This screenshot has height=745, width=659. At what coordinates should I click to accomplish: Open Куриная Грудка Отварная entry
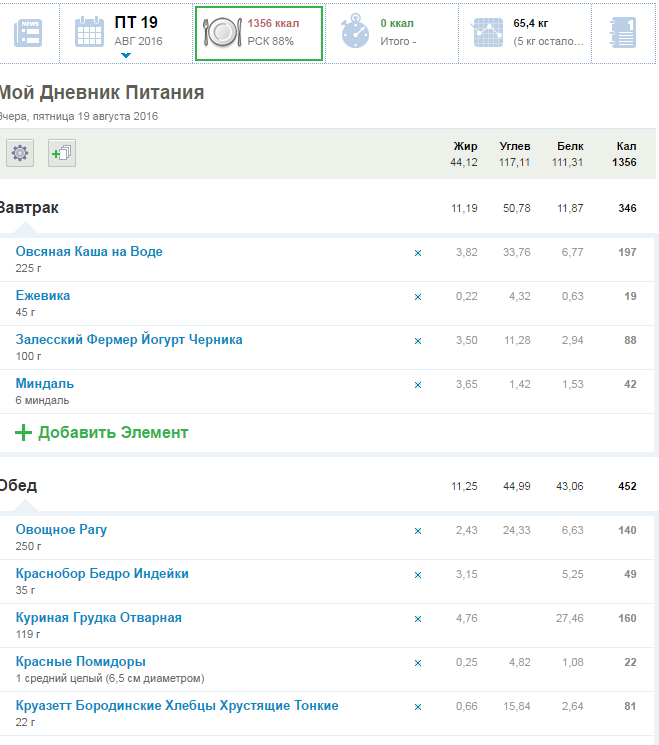pos(99,617)
